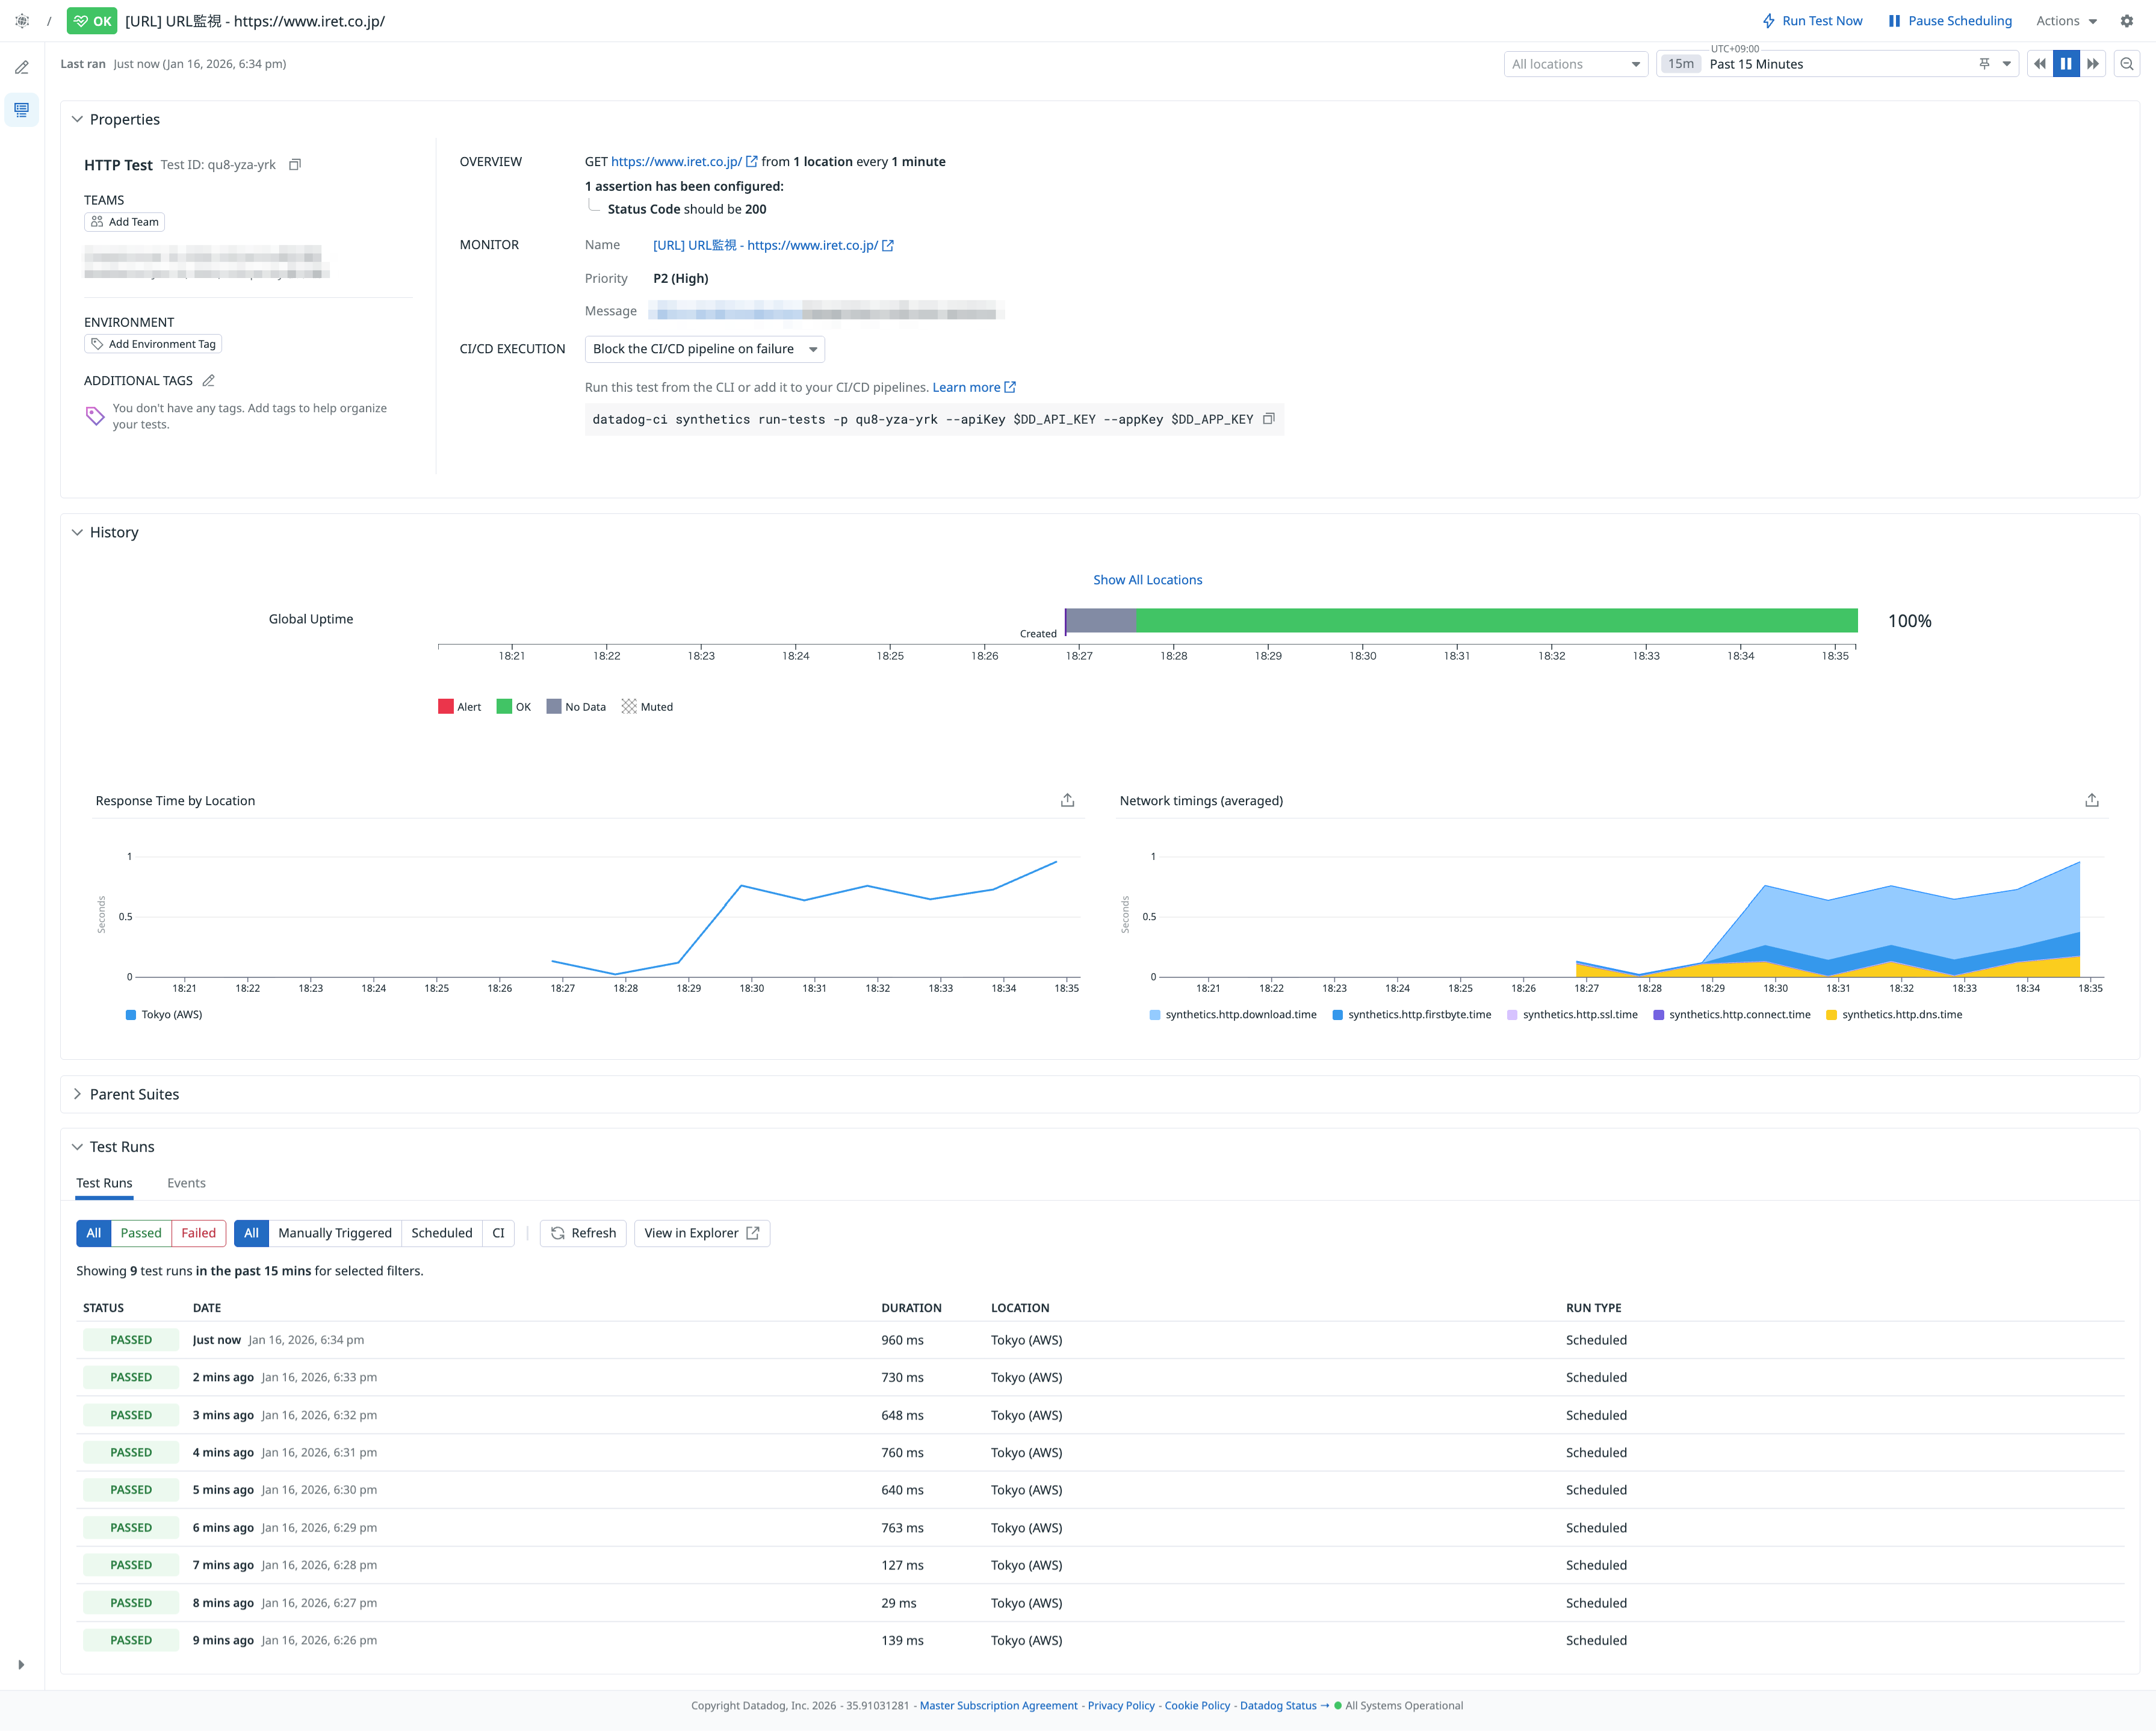Switch to the Events tab
The image size is (2156, 1732).
(186, 1183)
